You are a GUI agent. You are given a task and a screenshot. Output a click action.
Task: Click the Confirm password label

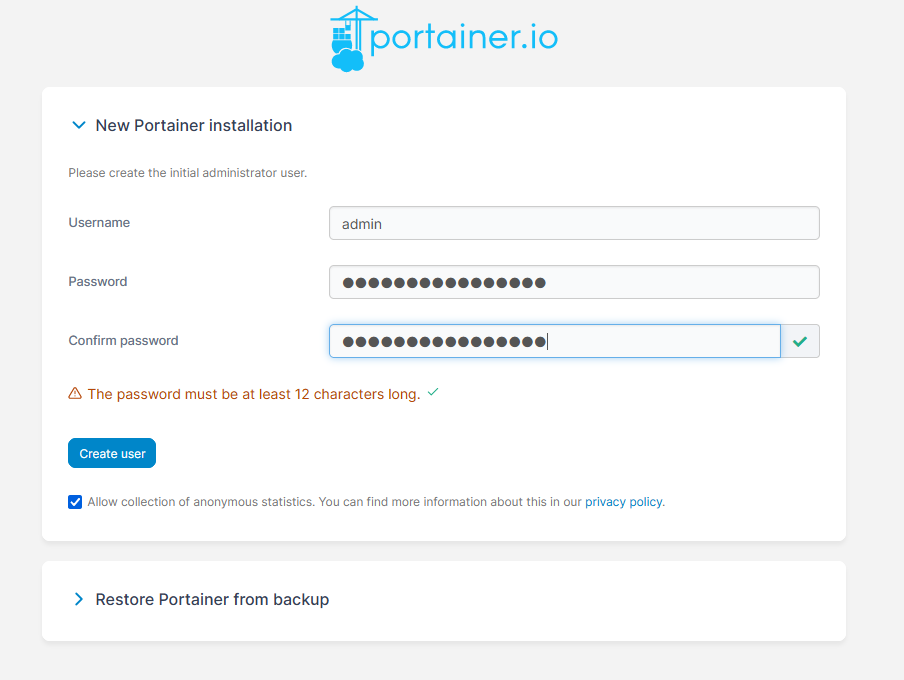pos(123,341)
